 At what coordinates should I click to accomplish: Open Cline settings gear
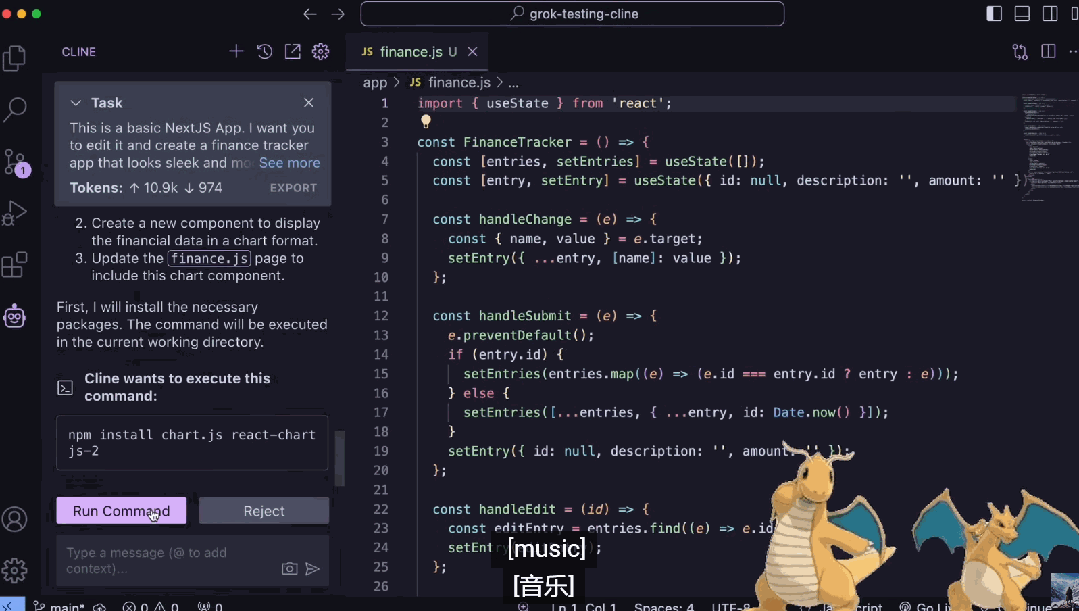coord(321,52)
